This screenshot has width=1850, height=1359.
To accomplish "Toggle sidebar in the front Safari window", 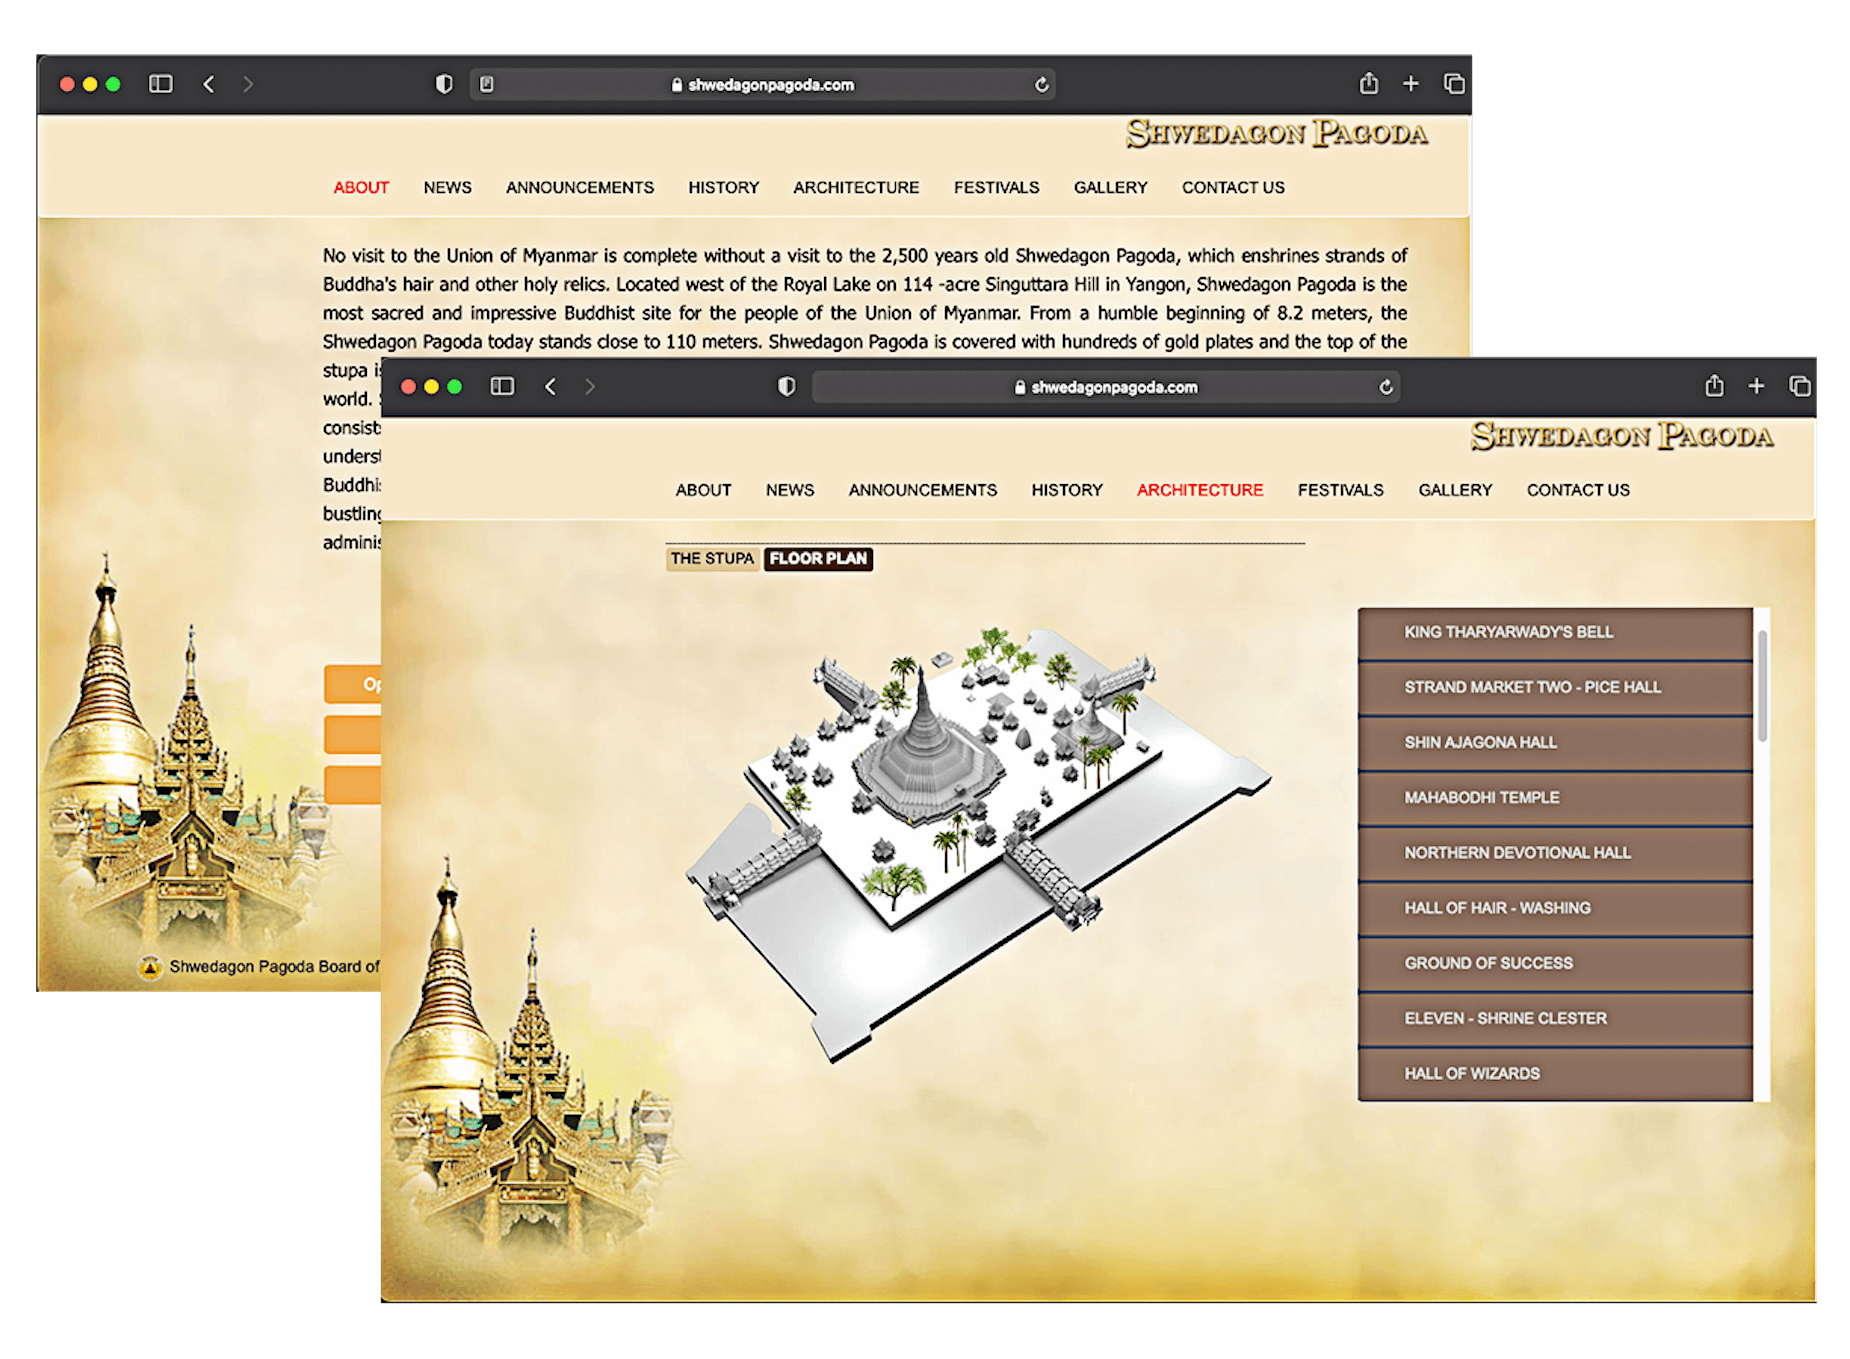I will point(502,386).
